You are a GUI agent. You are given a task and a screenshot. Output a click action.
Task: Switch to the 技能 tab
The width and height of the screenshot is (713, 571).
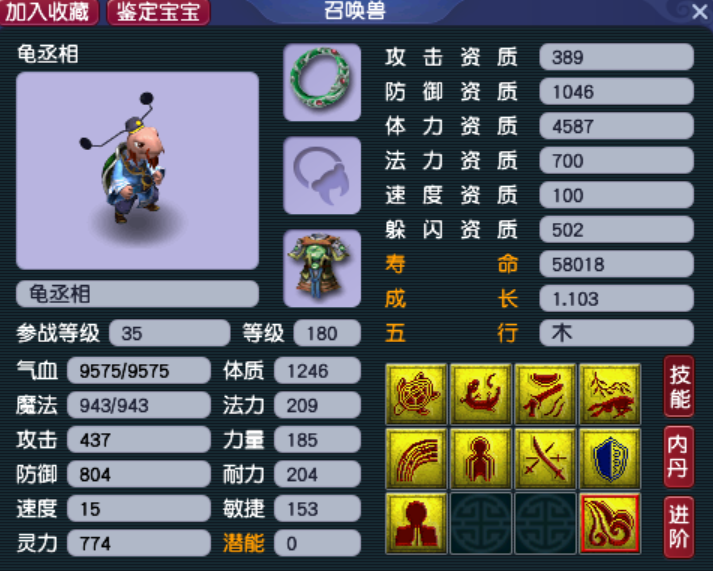tap(679, 386)
